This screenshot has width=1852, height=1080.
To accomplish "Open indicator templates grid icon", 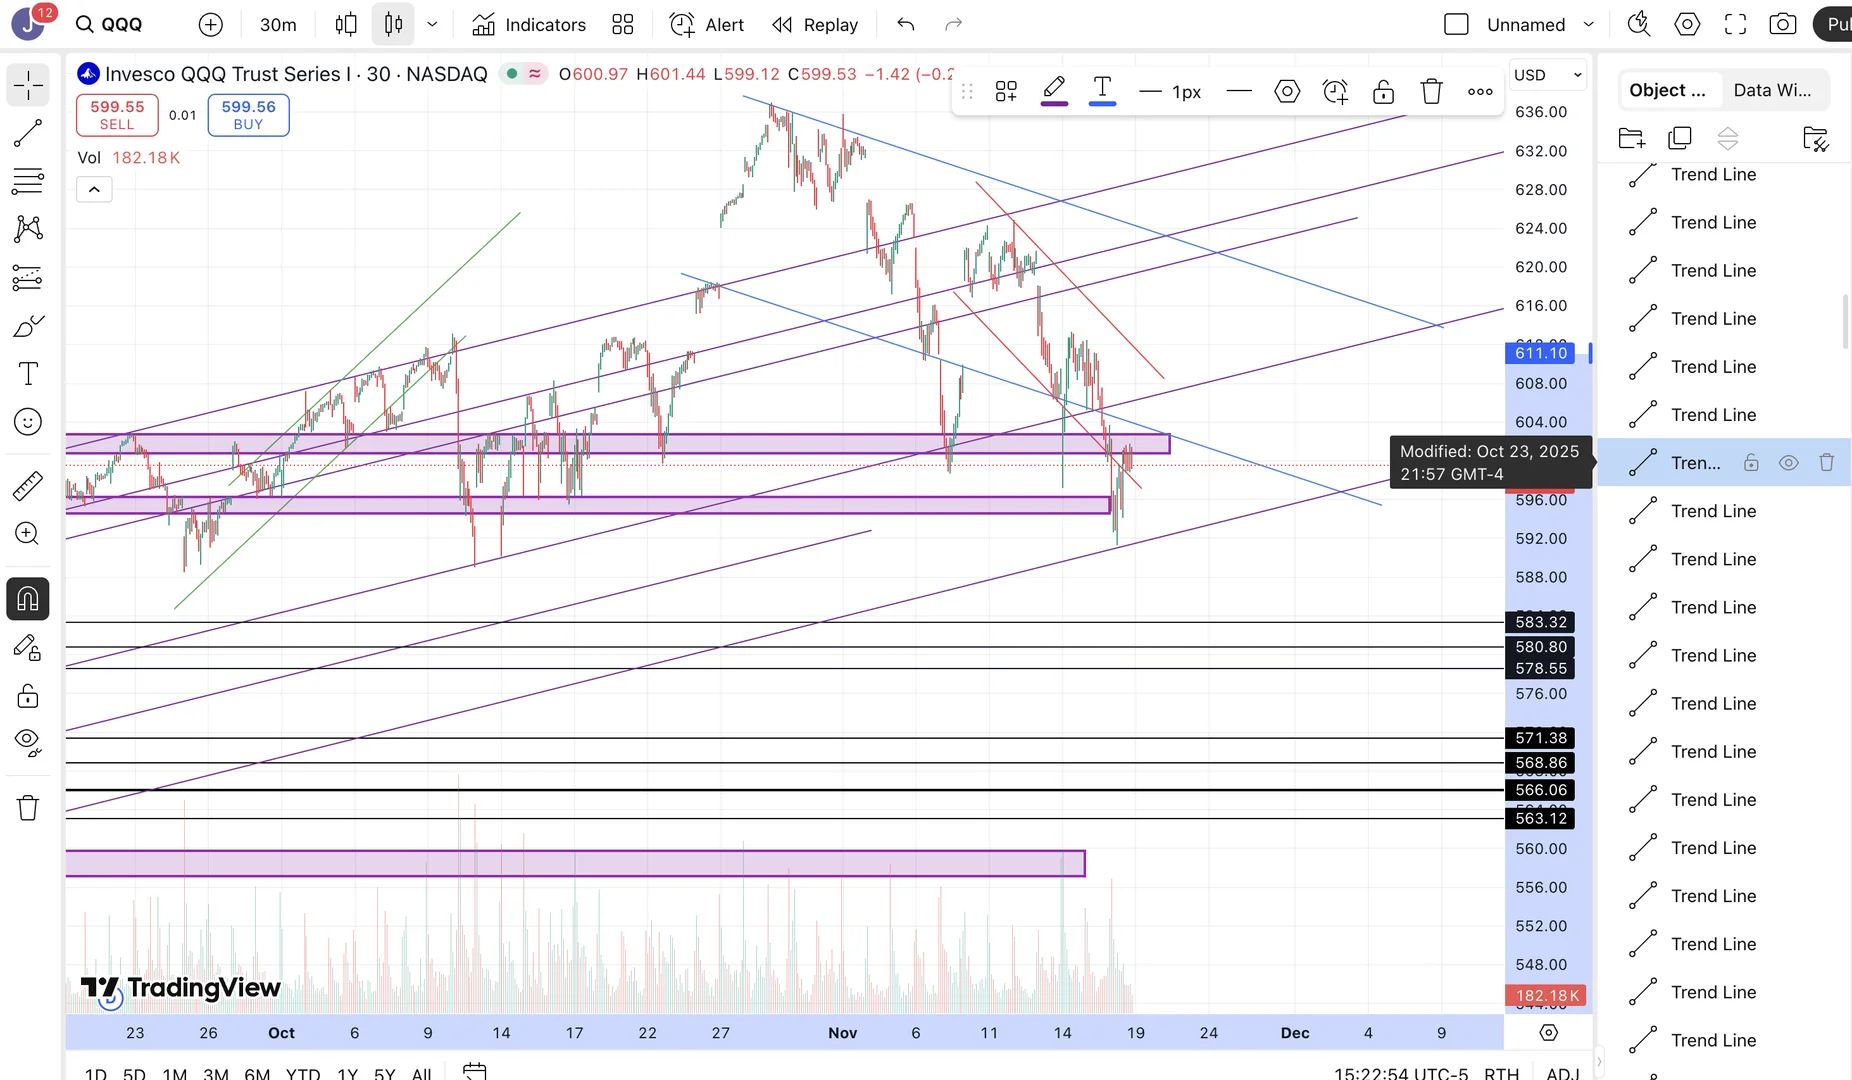I will (623, 25).
